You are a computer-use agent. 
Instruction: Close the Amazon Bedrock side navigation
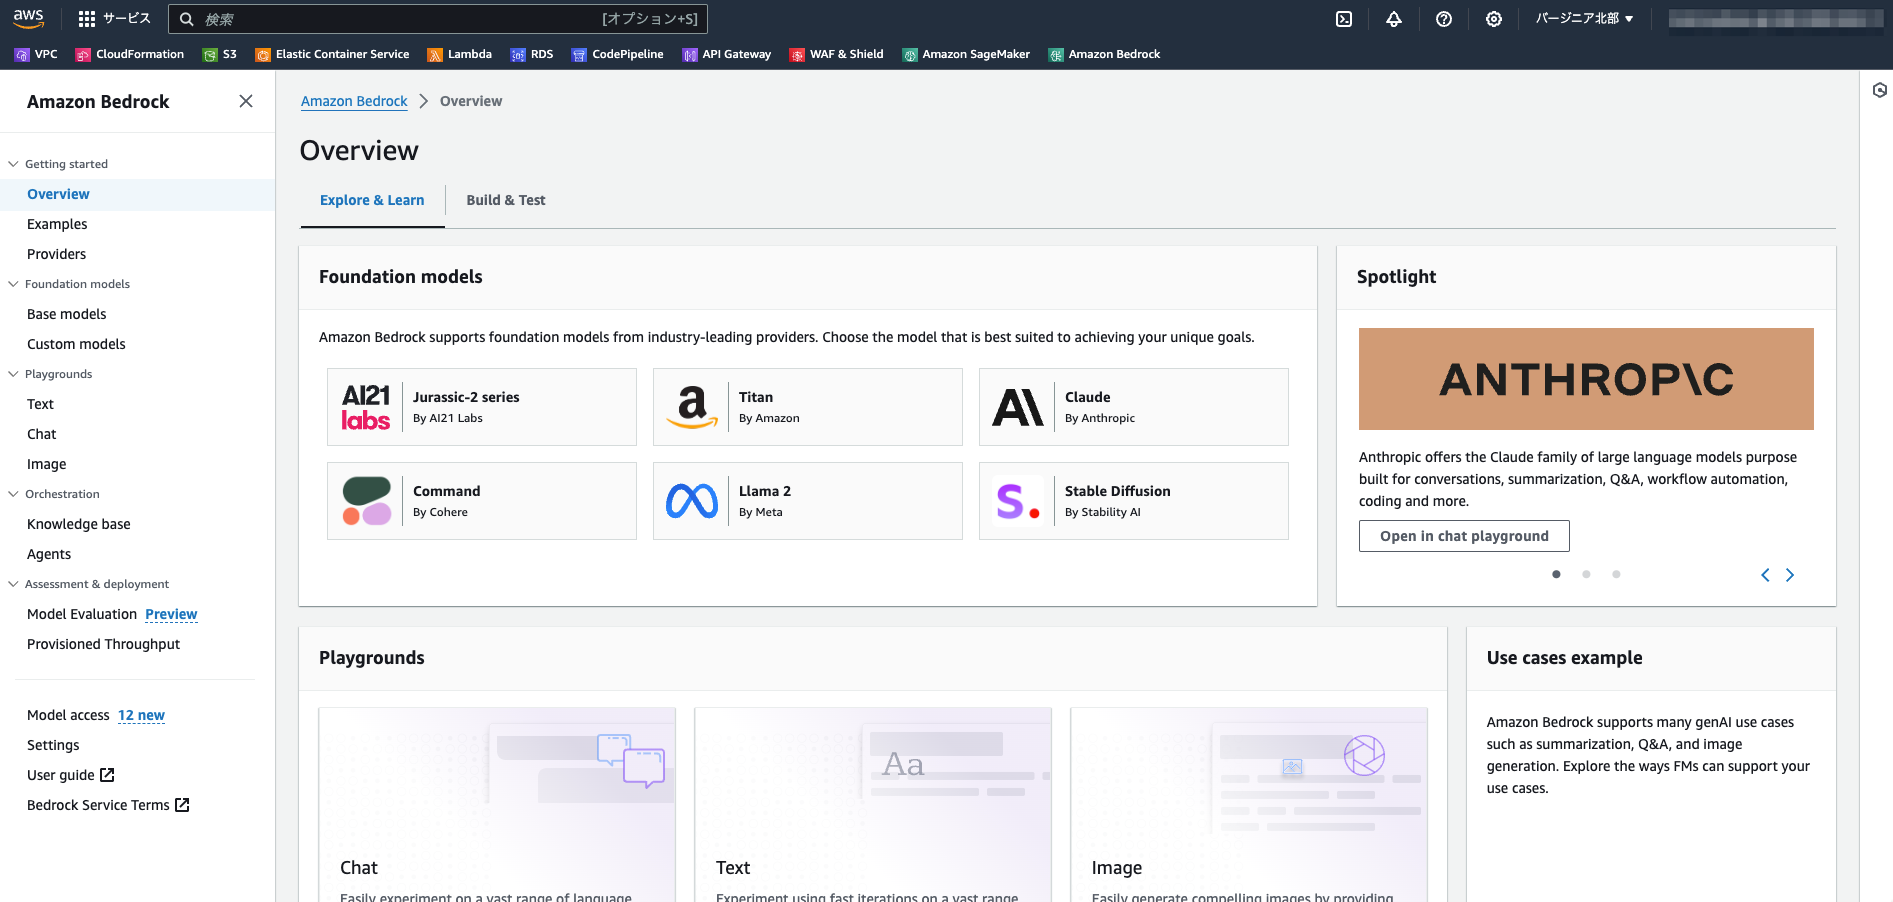click(246, 101)
